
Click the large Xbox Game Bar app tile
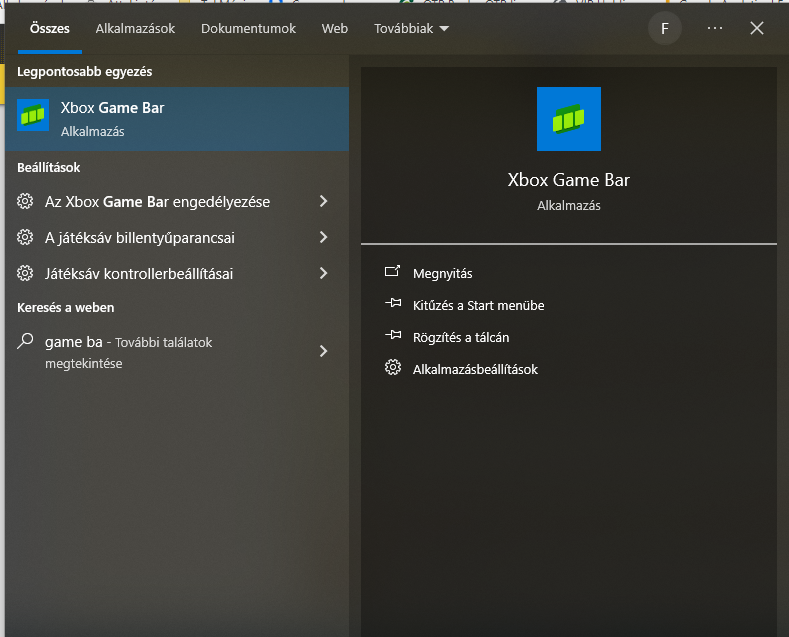point(569,119)
